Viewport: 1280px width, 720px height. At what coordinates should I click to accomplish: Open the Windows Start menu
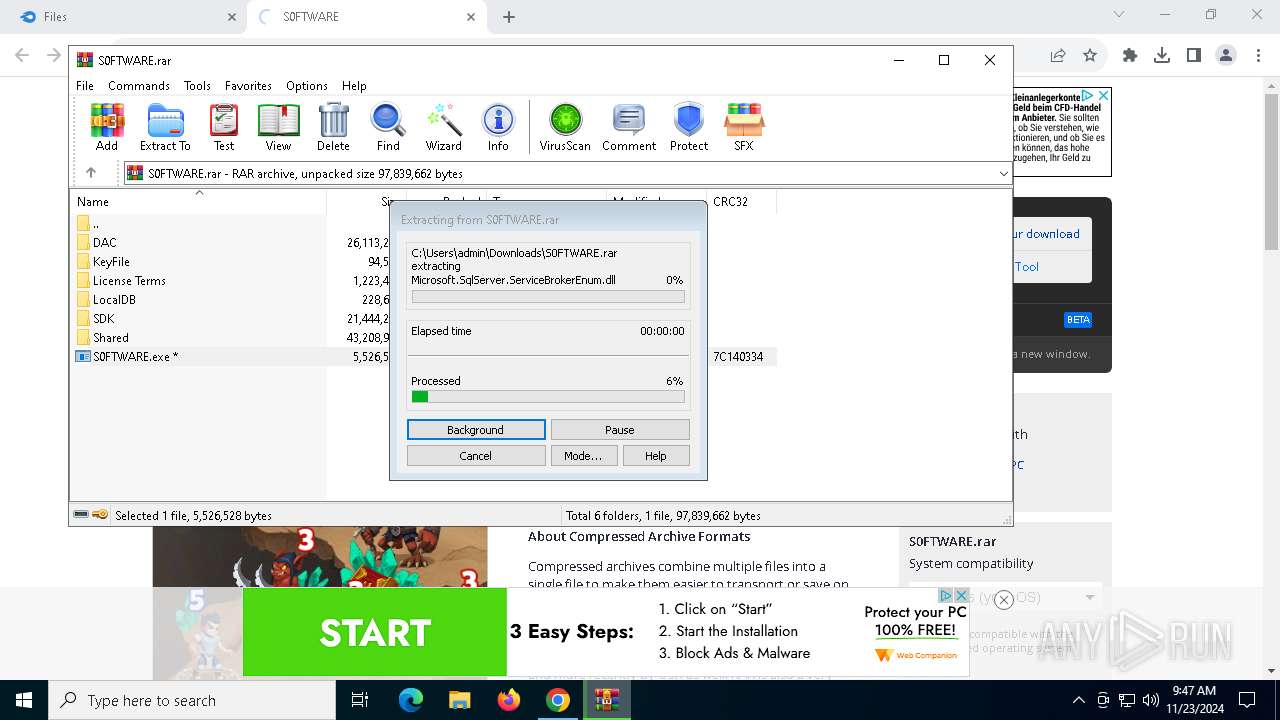[24, 700]
